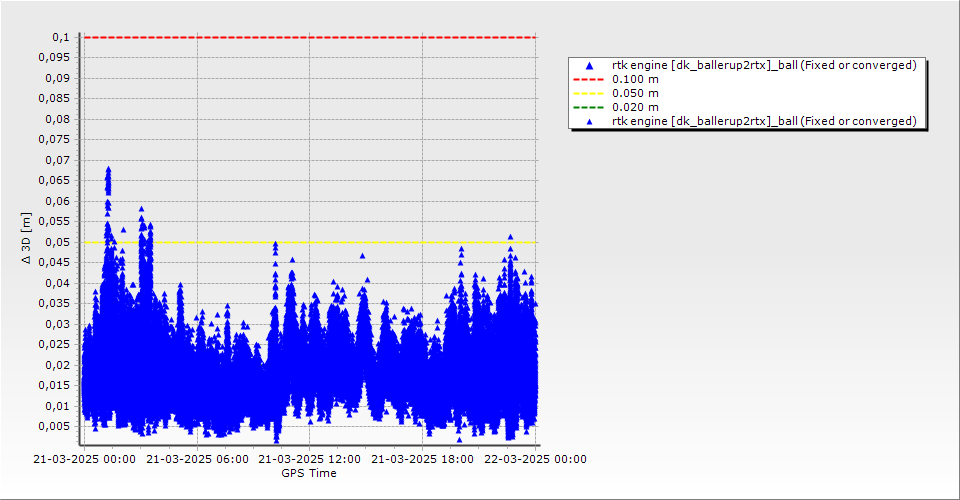The width and height of the screenshot is (960, 500).
Task: Click the '0.020 m' legend label
Action: click(x=636, y=107)
